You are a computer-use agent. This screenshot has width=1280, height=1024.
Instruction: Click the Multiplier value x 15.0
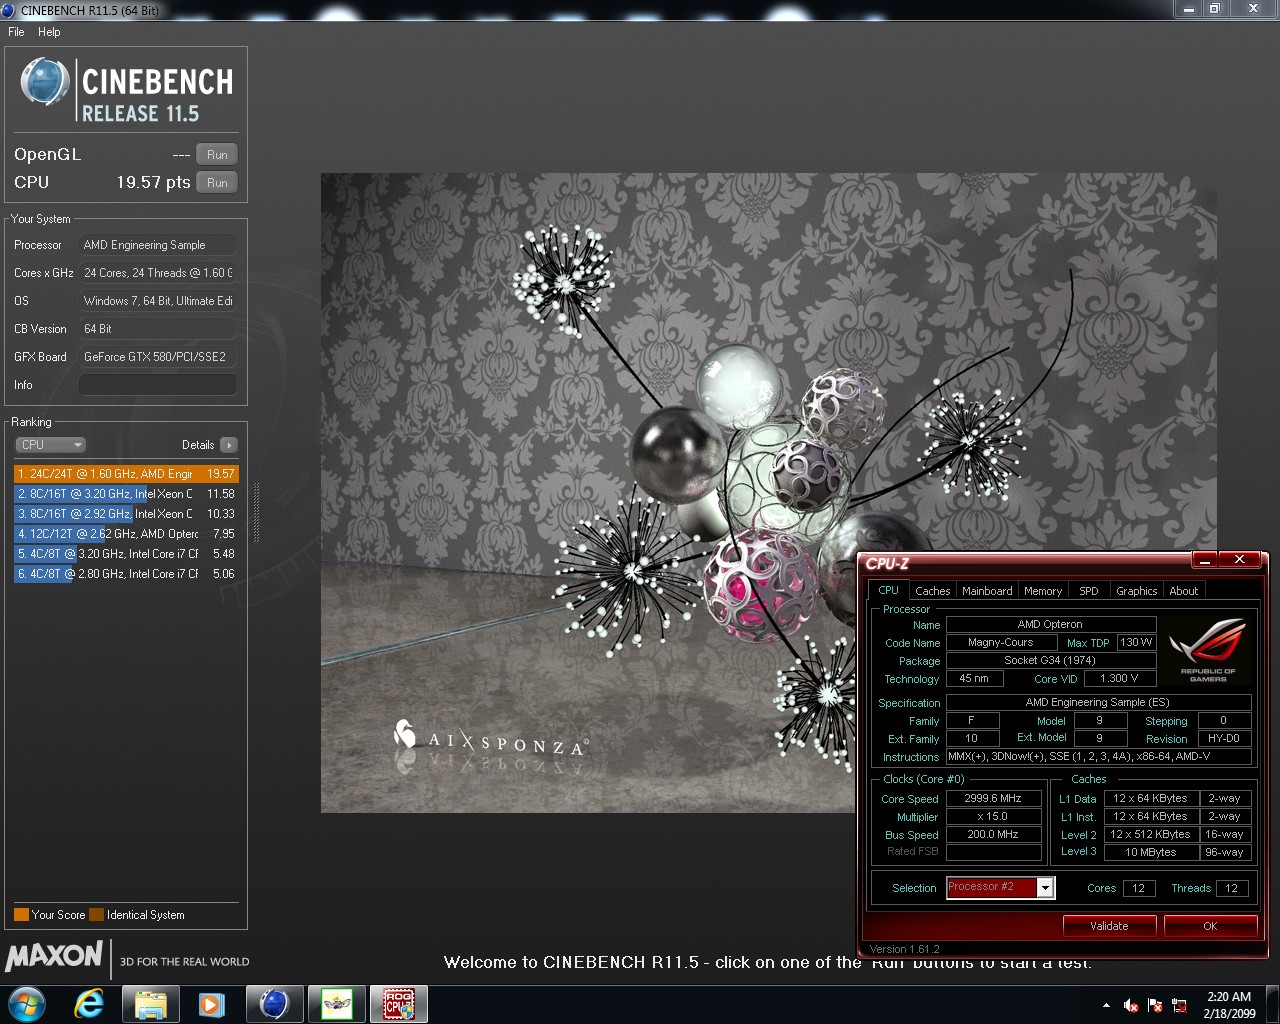pos(993,817)
